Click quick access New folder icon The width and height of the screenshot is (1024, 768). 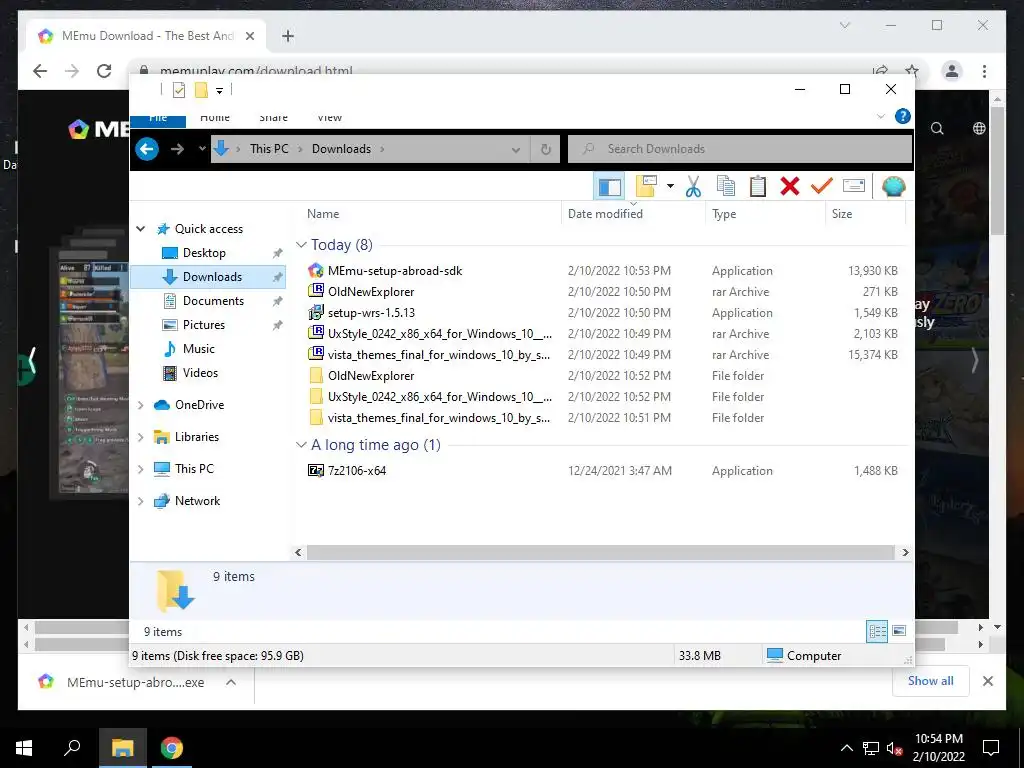(x=201, y=90)
